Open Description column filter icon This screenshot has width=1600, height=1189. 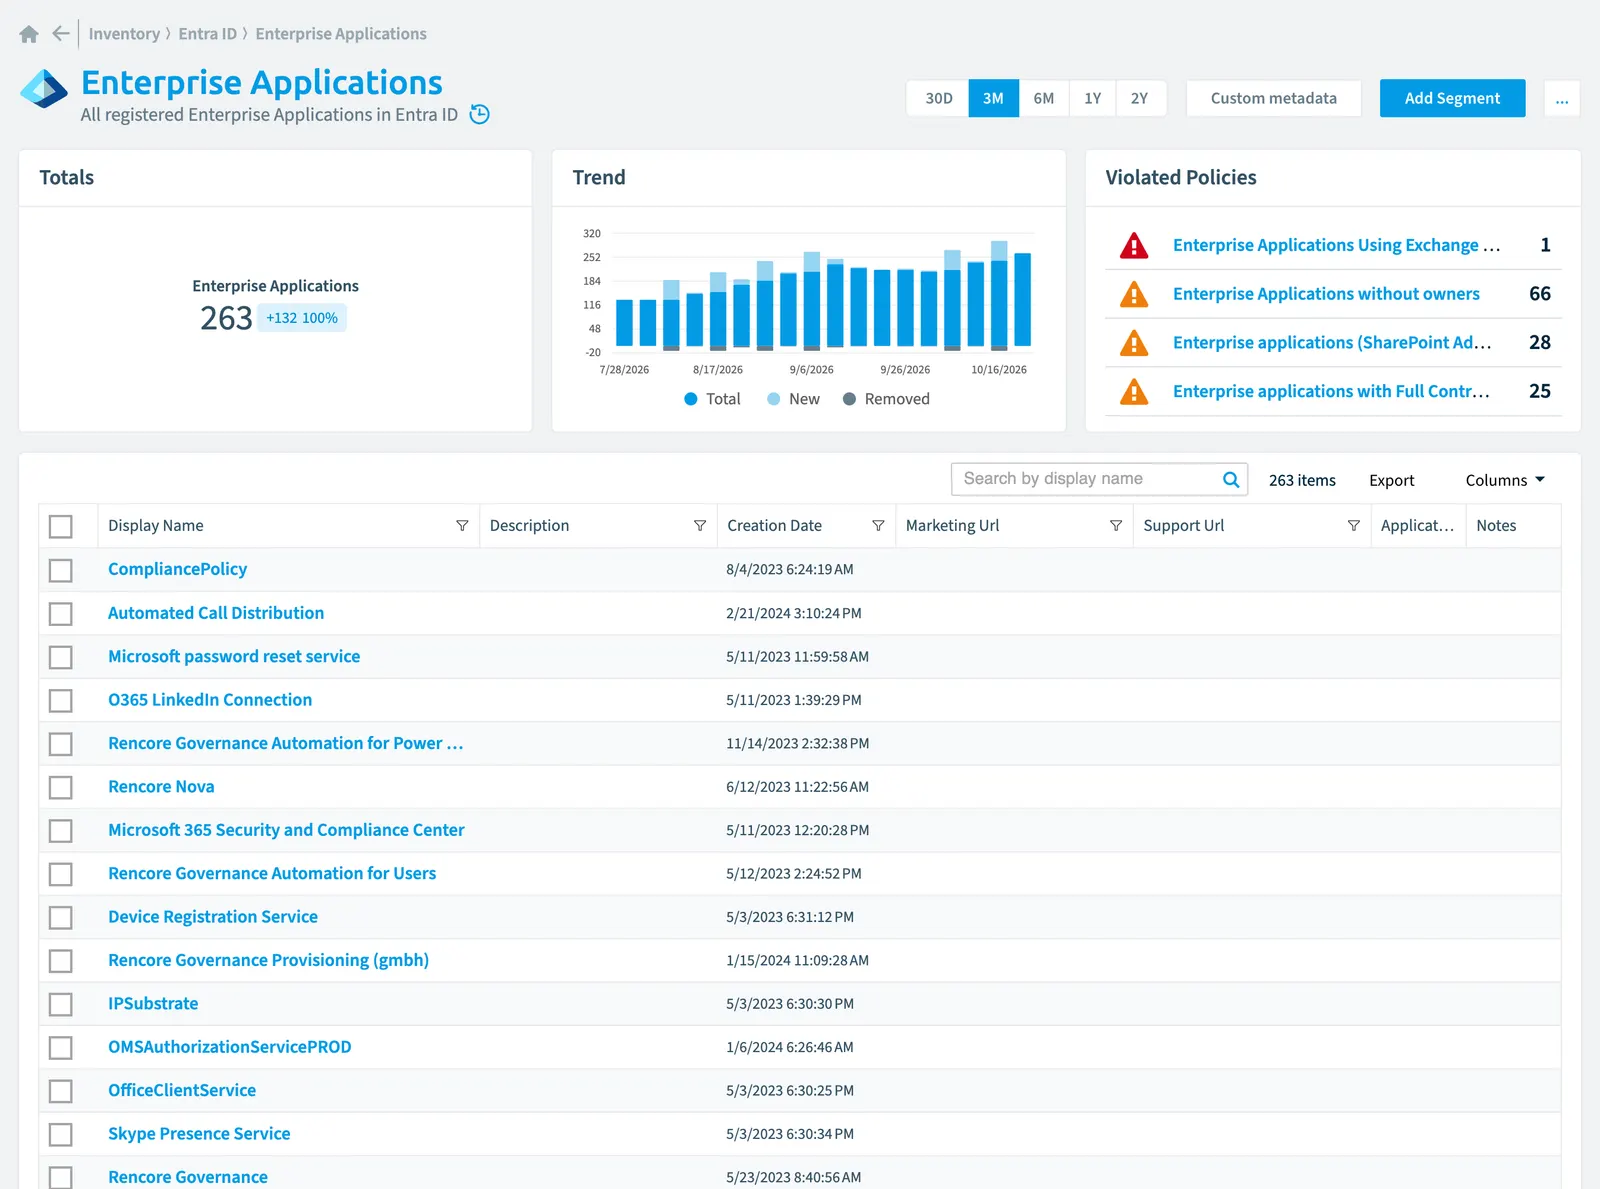click(700, 526)
